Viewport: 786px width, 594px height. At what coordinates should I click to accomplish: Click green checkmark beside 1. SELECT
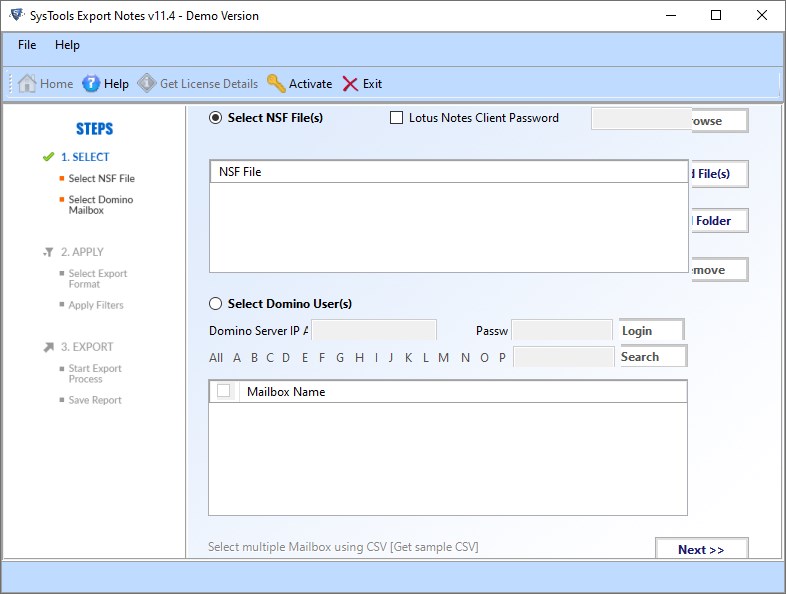48,157
